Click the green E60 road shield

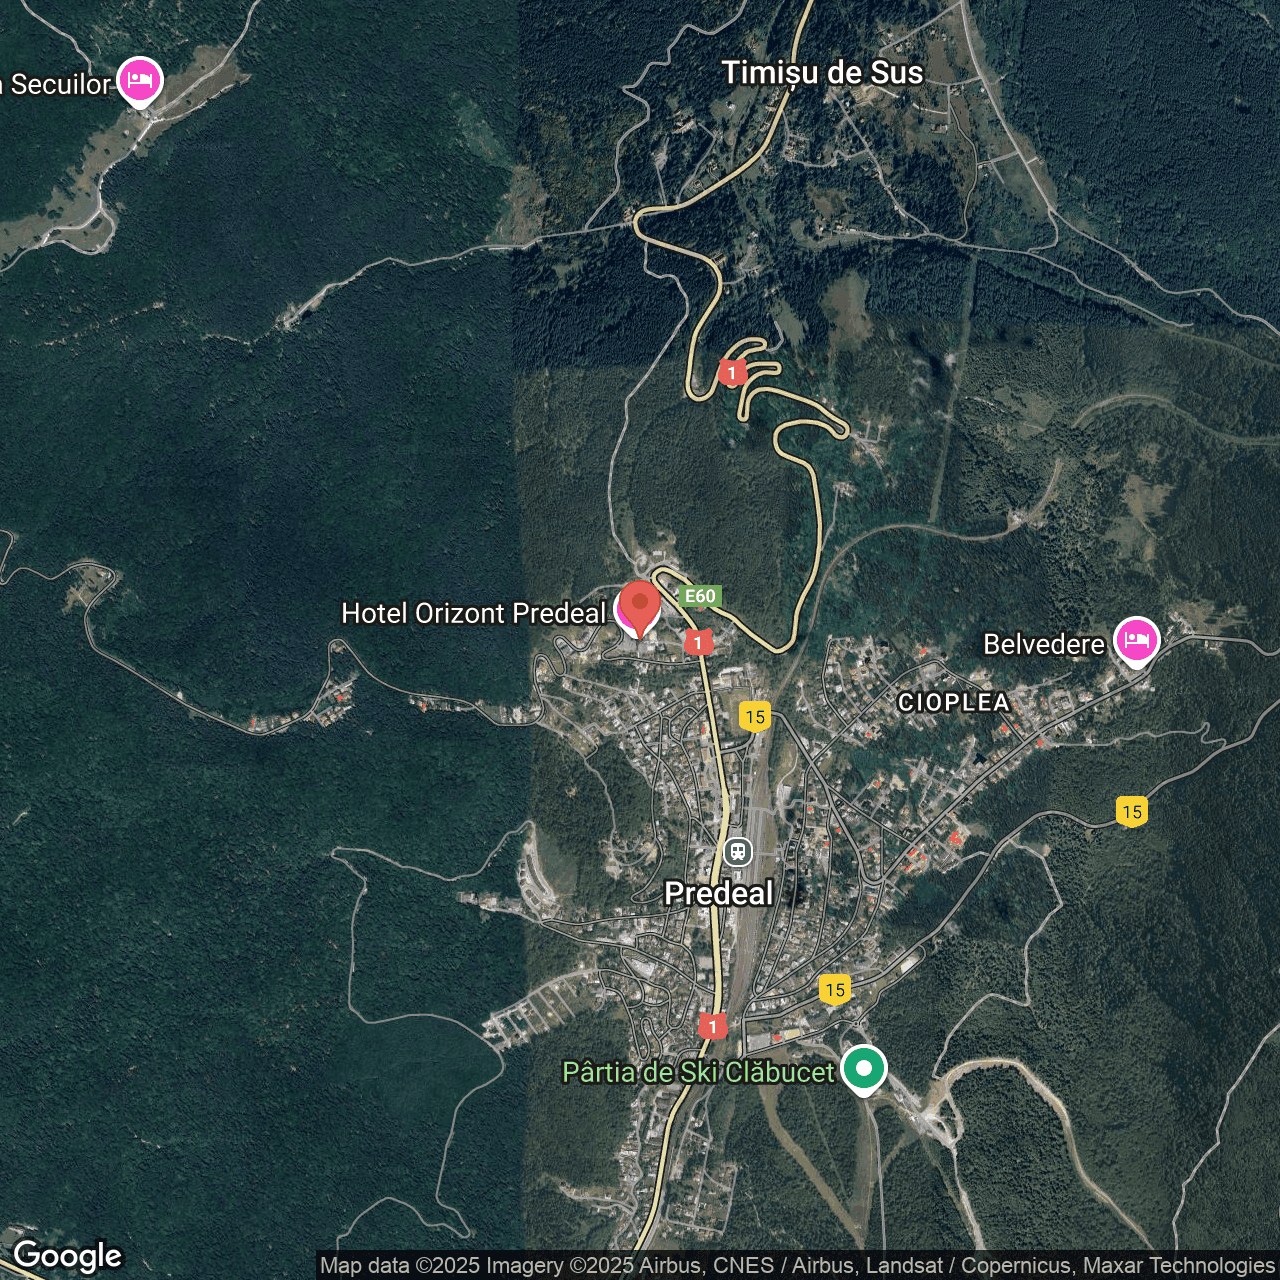pyautogui.click(x=699, y=596)
